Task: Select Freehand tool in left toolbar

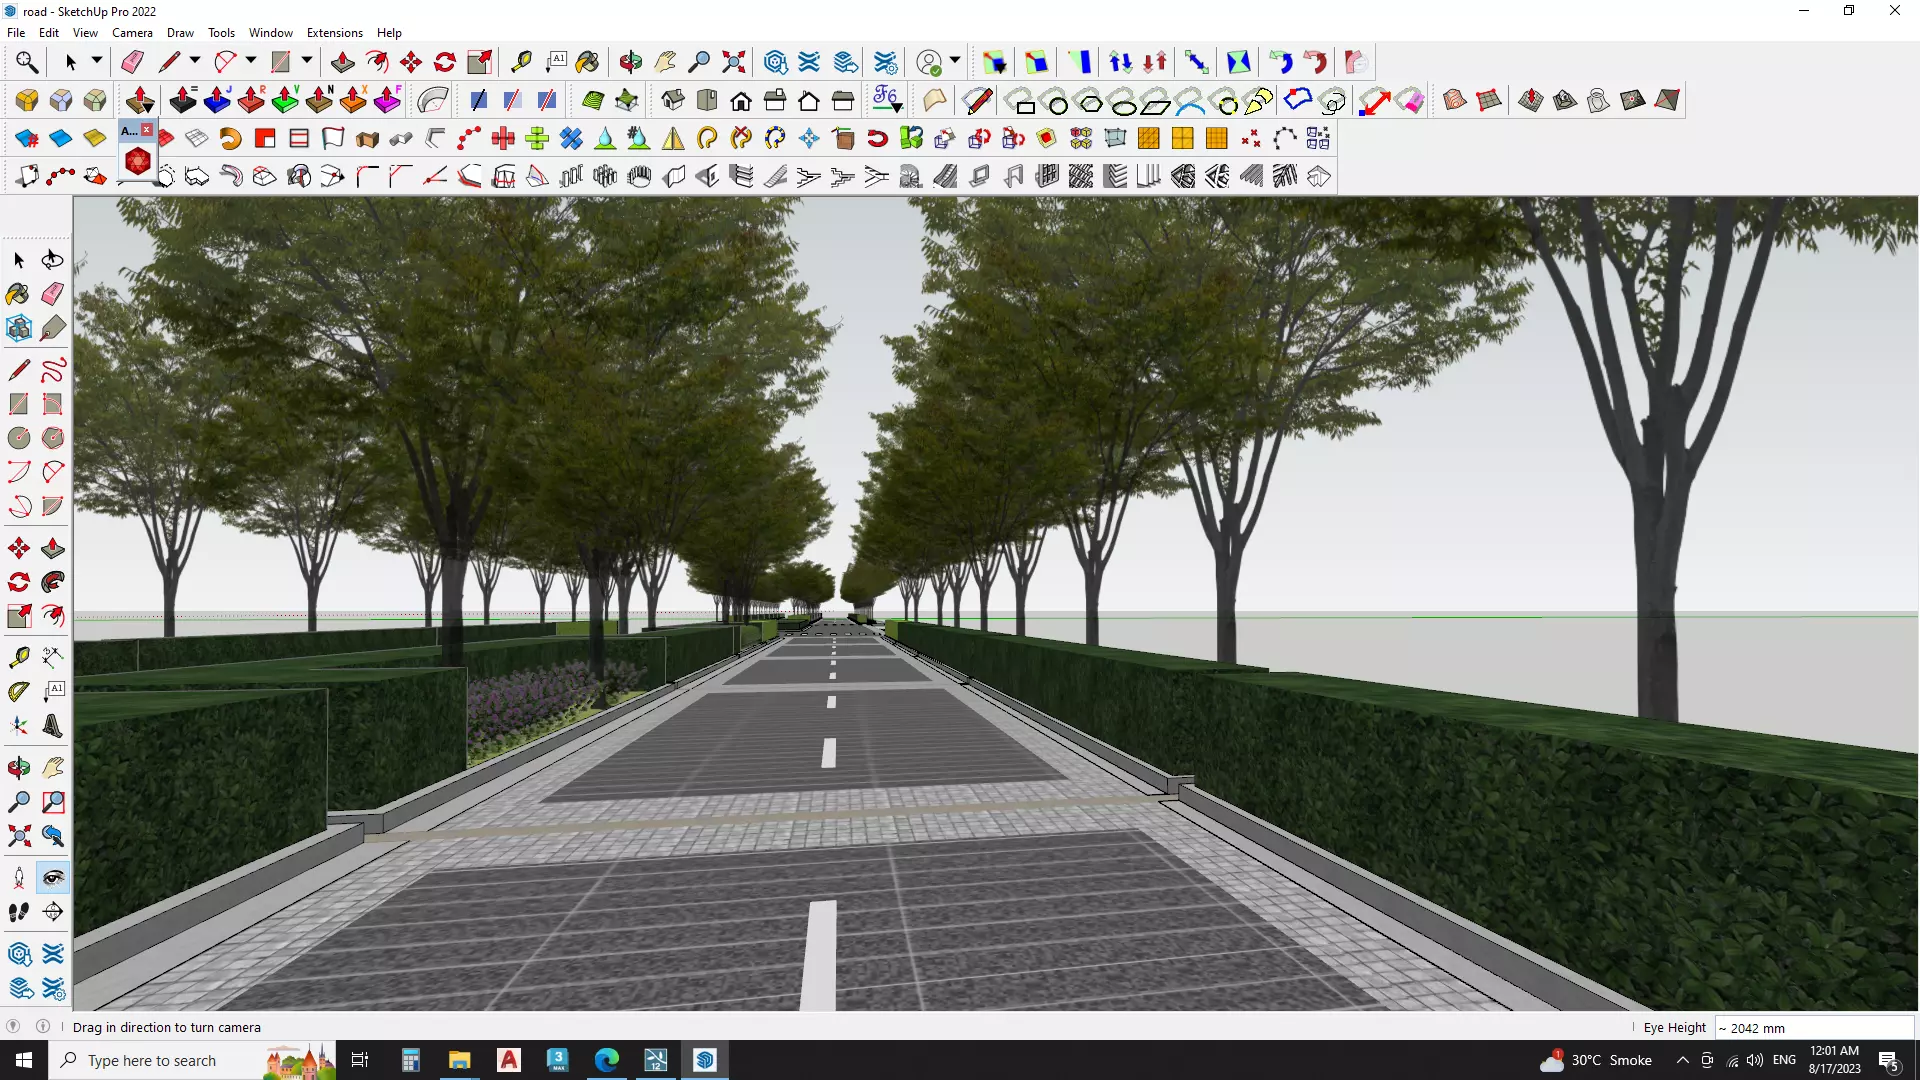Action: coord(53,370)
